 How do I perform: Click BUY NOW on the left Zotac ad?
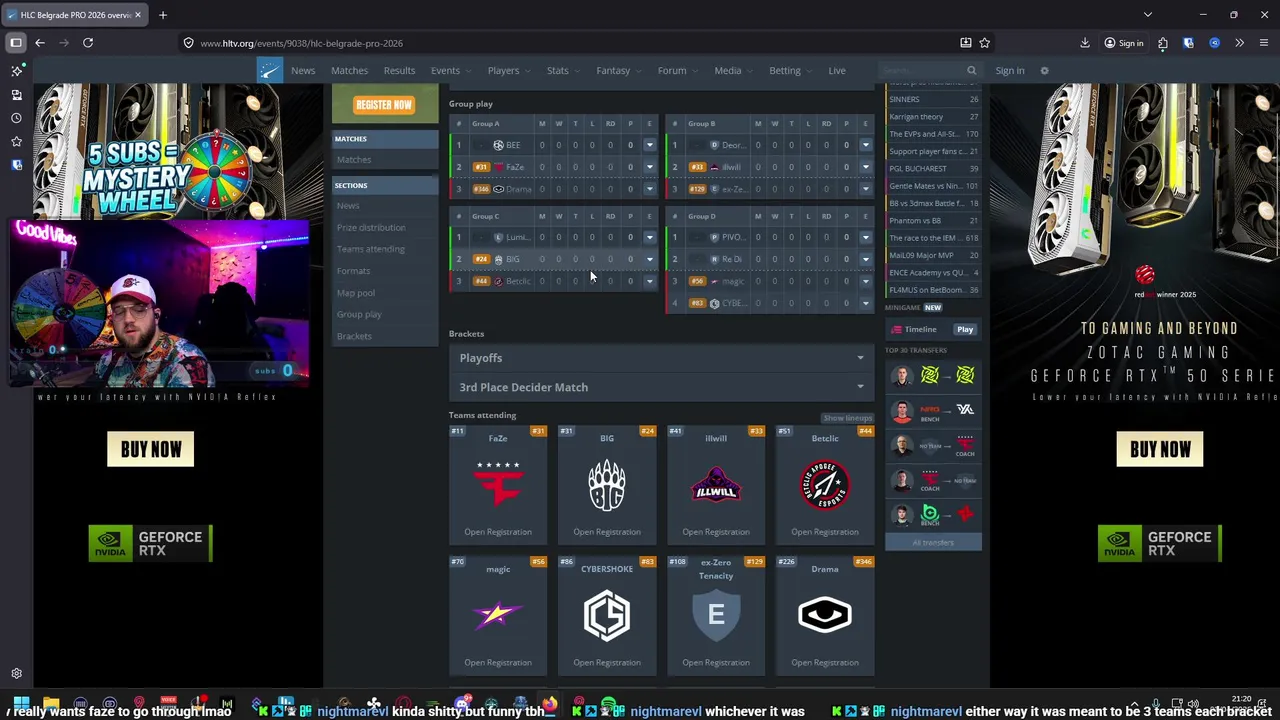[x=151, y=449]
